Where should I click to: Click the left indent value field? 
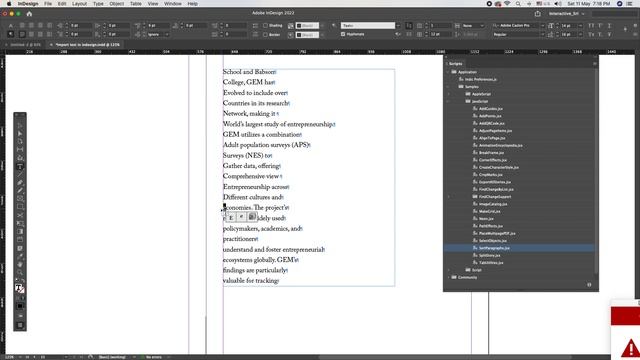click(x=80, y=25)
